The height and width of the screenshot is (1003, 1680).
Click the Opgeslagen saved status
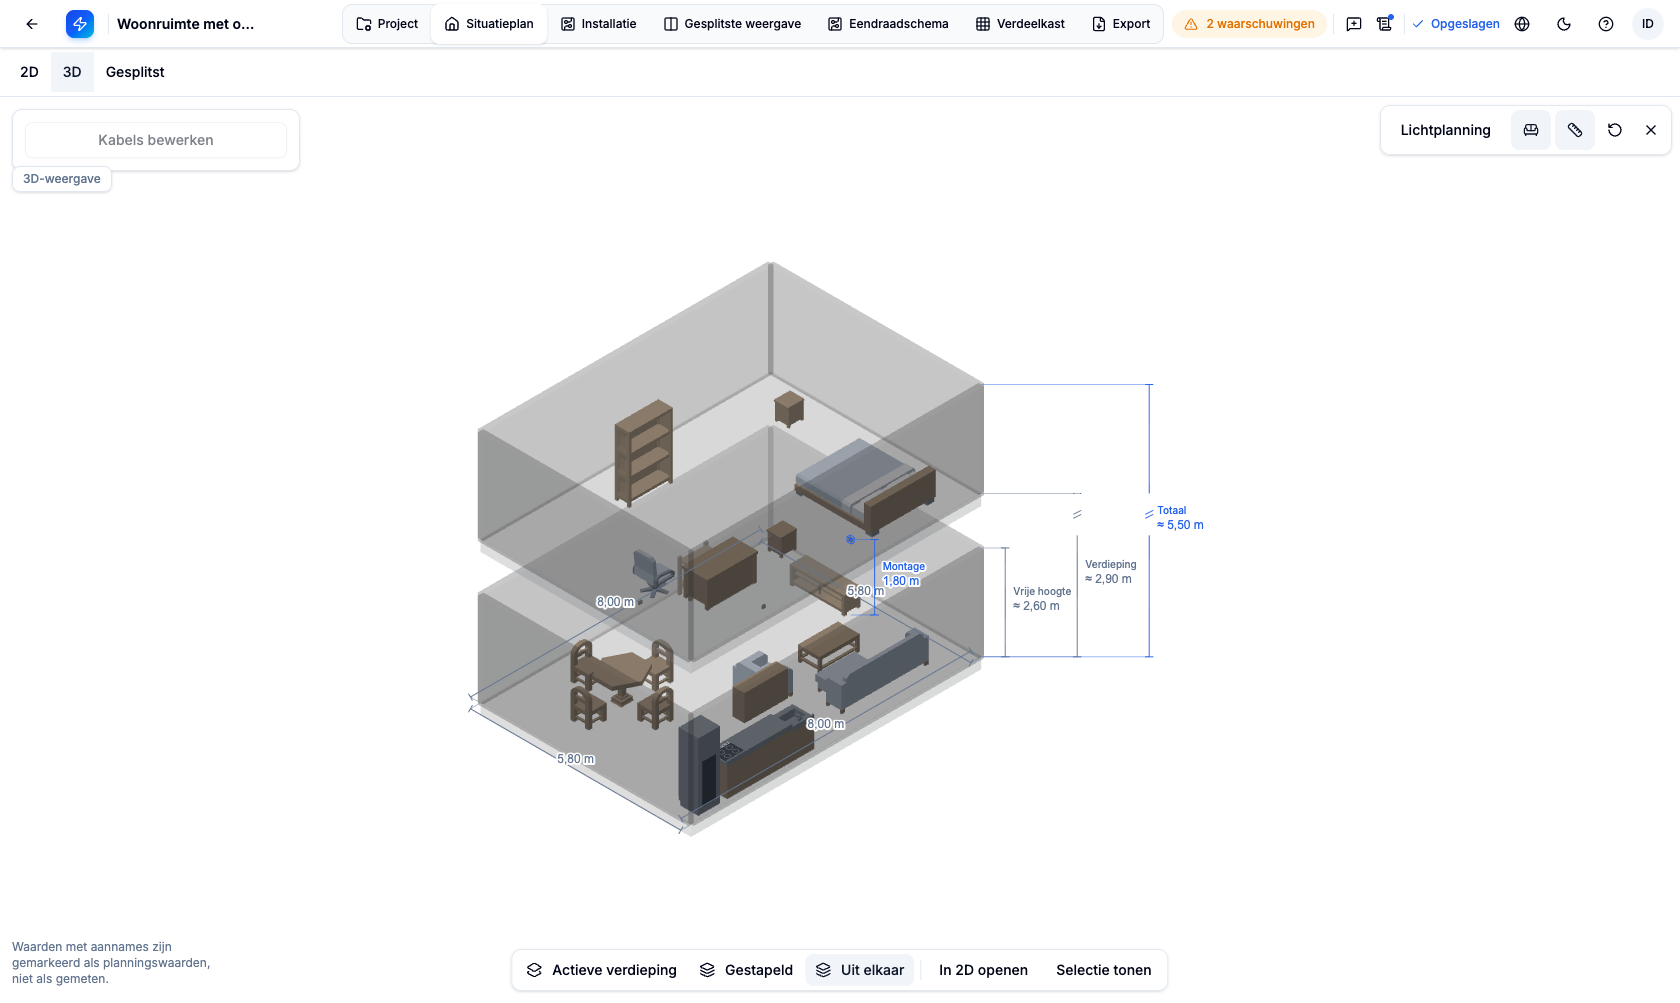pyautogui.click(x=1455, y=24)
